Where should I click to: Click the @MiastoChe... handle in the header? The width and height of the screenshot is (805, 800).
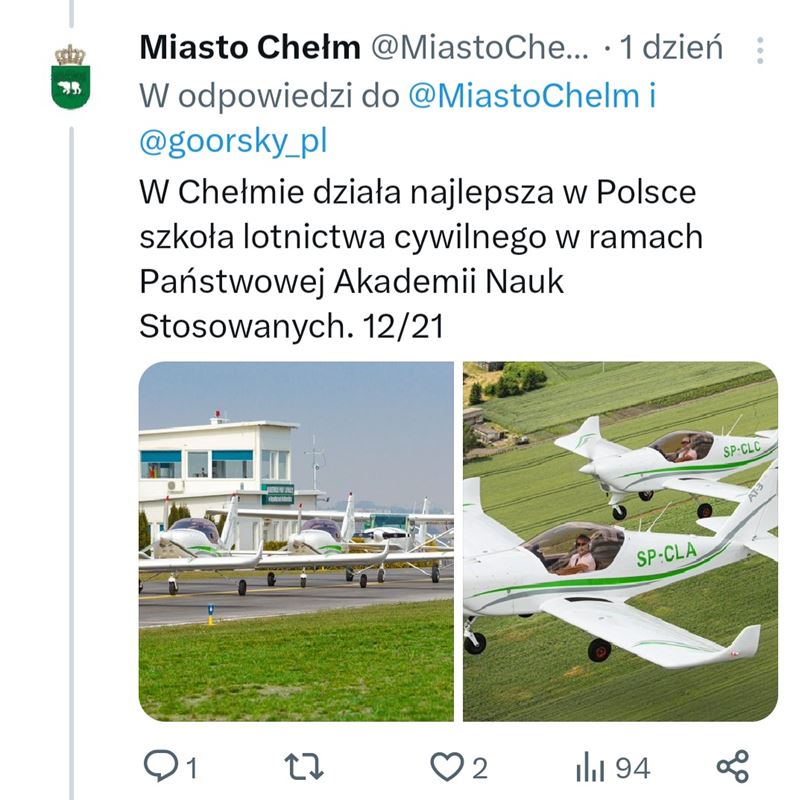coord(481,47)
